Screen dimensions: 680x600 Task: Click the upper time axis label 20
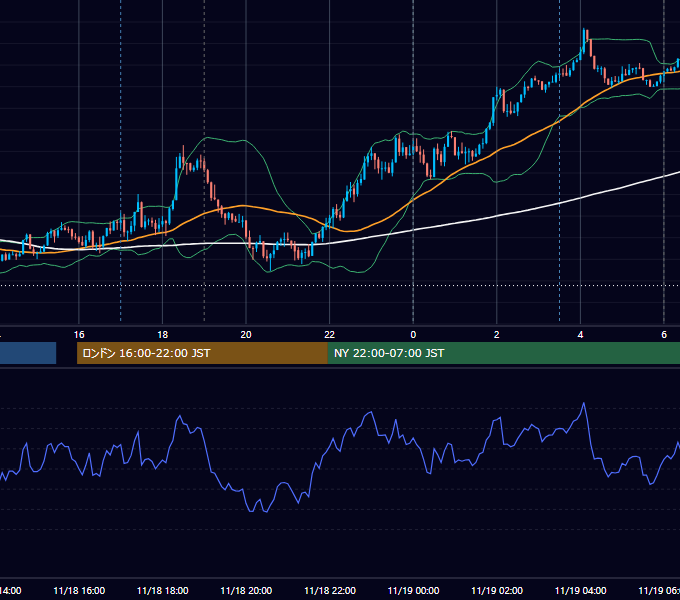pyautogui.click(x=246, y=335)
